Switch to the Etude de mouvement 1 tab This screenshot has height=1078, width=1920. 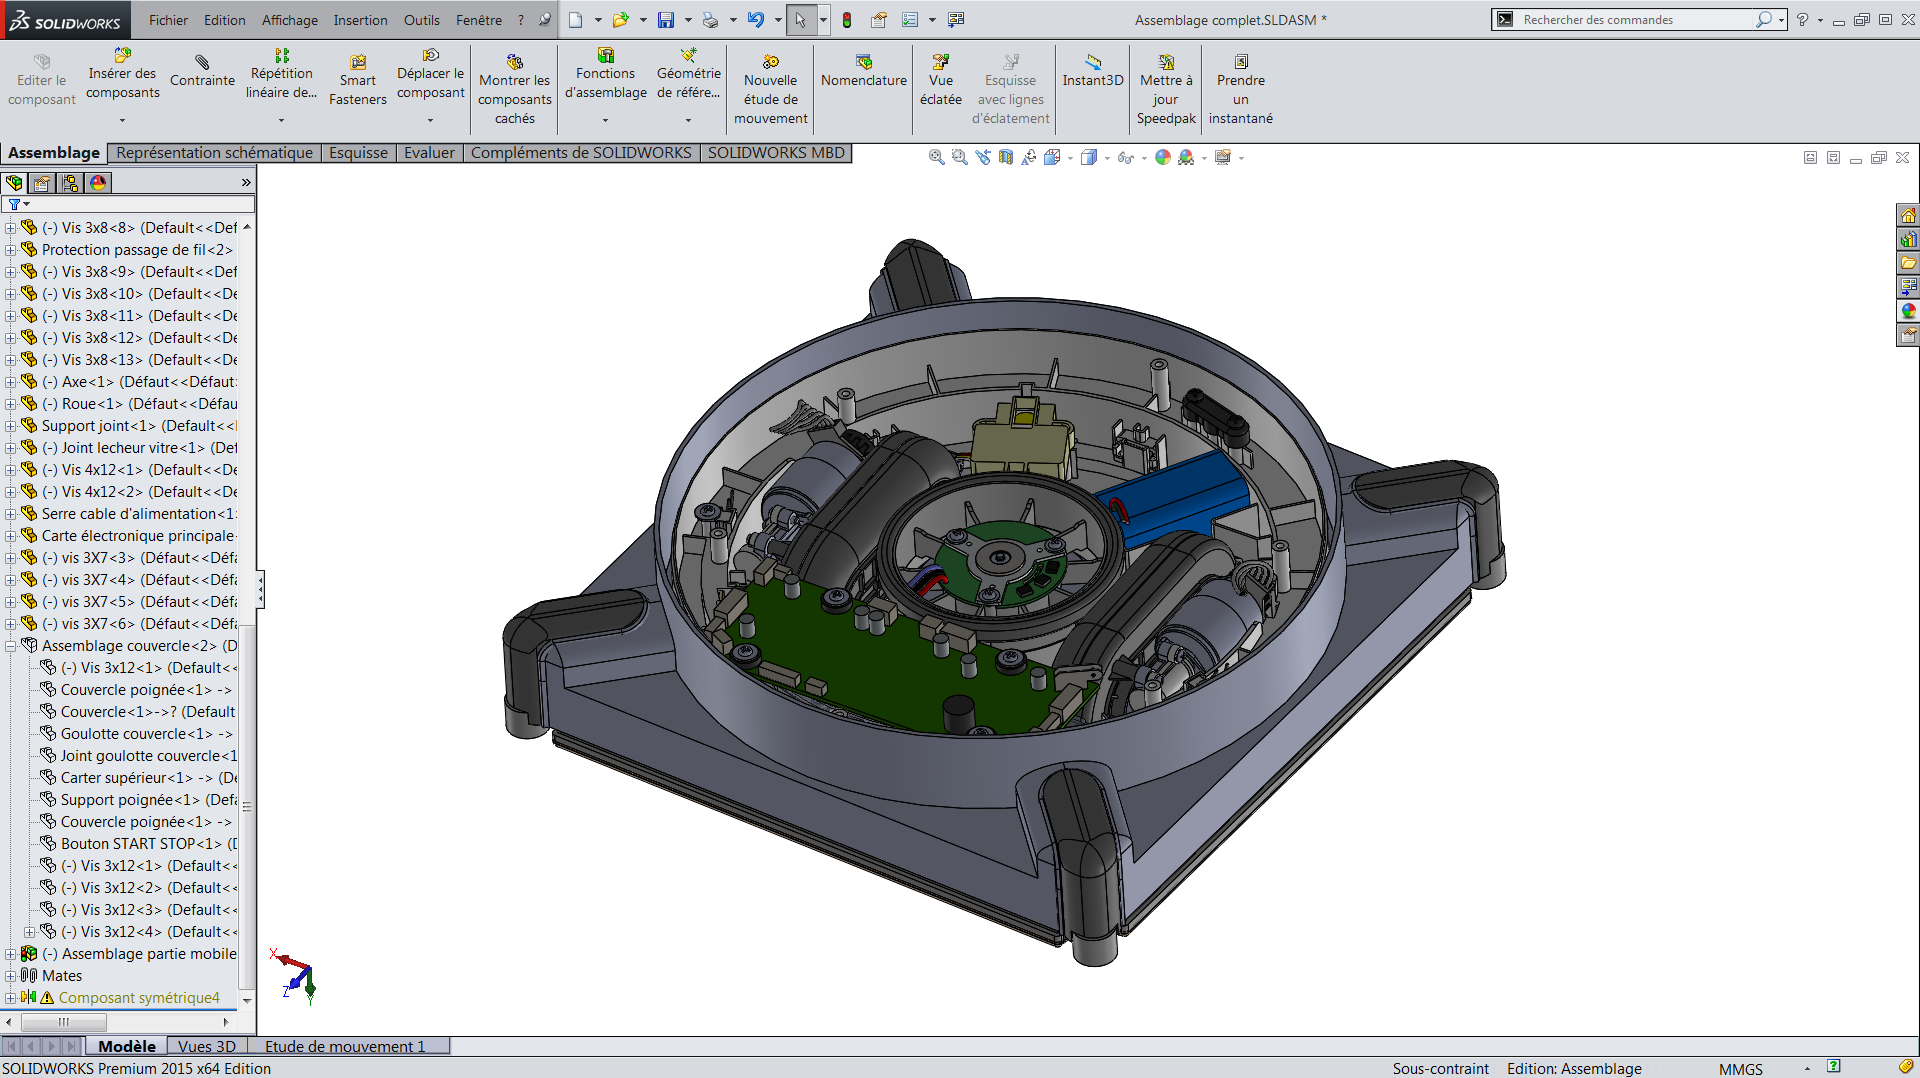coord(345,1046)
